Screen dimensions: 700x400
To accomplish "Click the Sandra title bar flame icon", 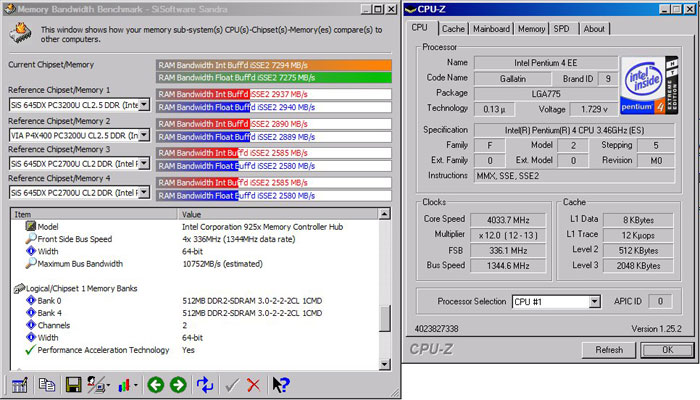I will [x=10, y=9].
